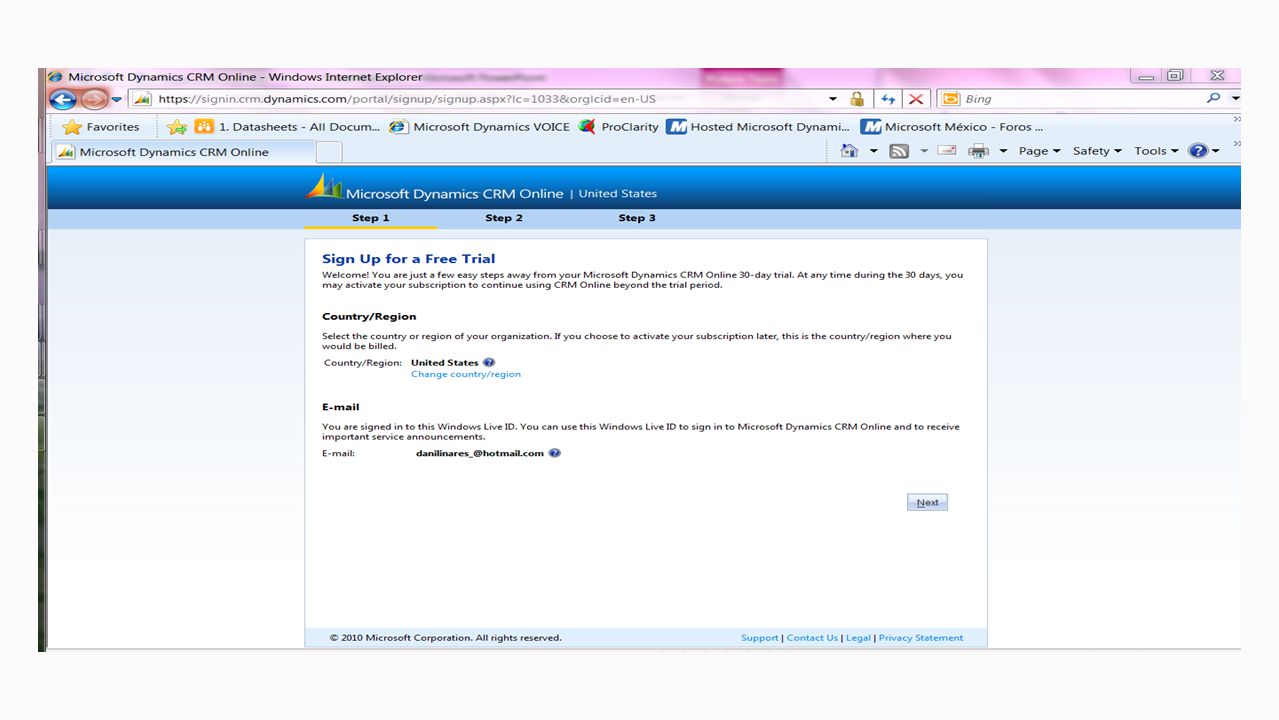1279x720 pixels.
Task: Show help icon next to the e-mail address
Action: point(555,453)
